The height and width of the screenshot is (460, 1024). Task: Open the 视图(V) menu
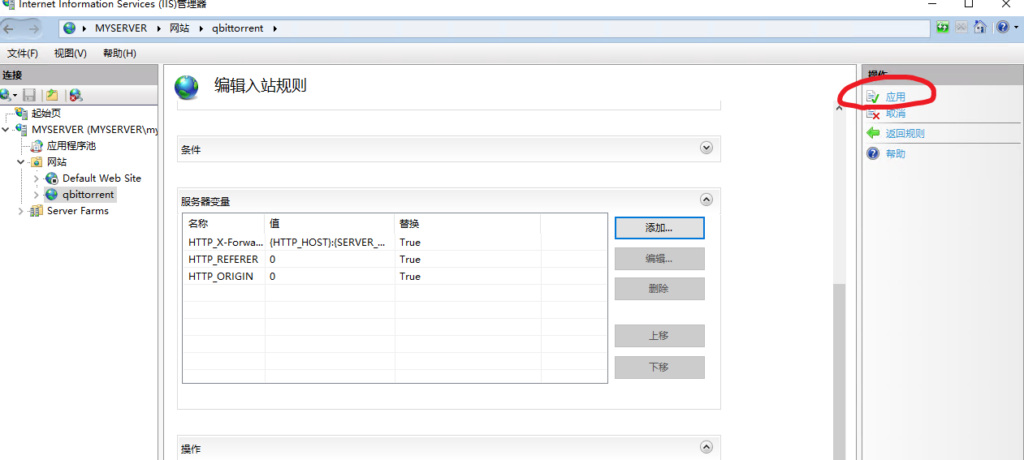click(70, 53)
